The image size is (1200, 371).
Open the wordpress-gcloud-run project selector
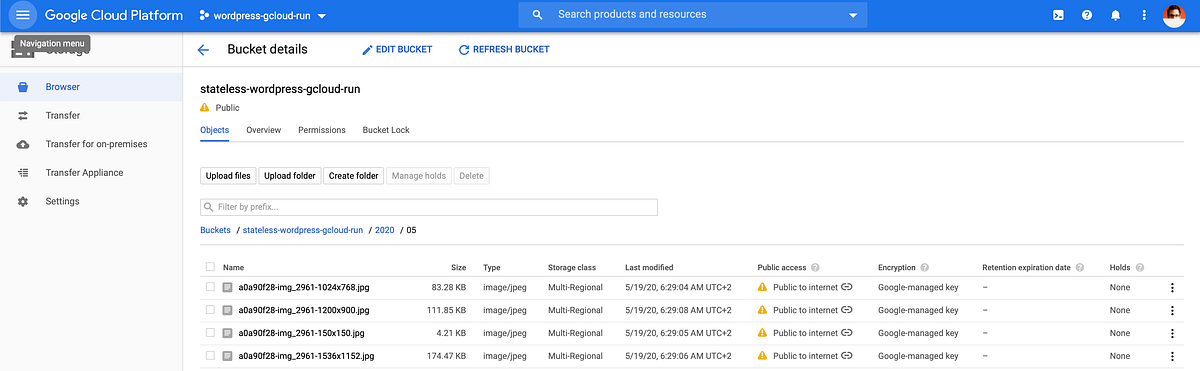tap(263, 16)
